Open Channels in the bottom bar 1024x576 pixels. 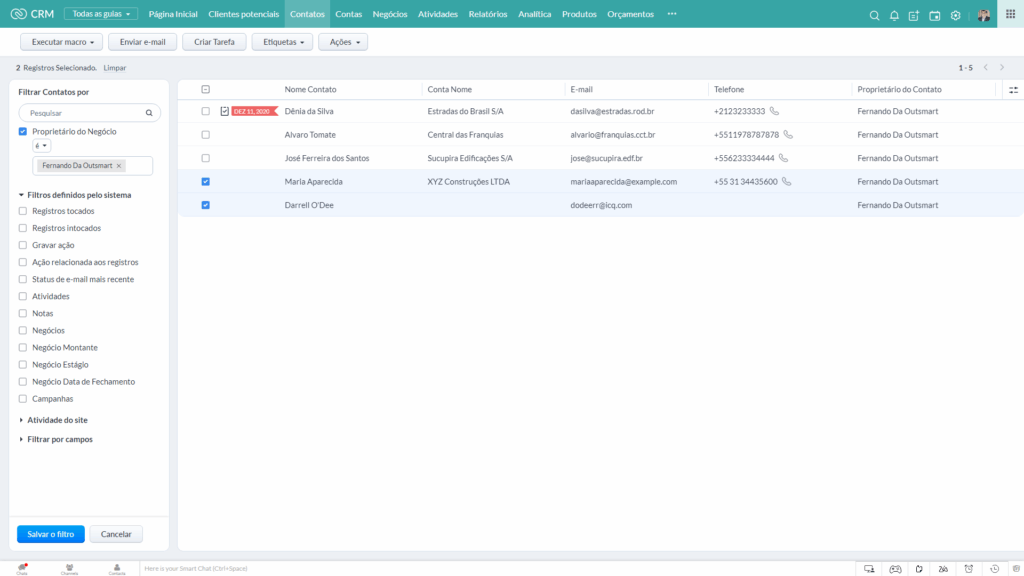pyautogui.click(x=69, y=569)
